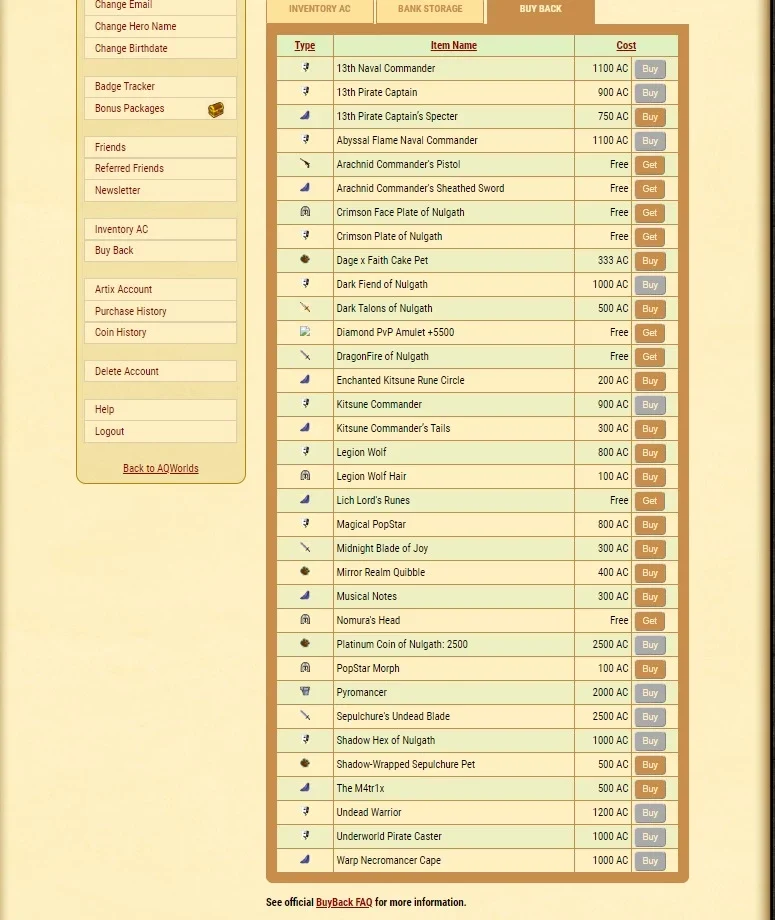Open Referred Friends in sidebar
This screenshot has width=775, height=920.
tap(160, 168)
